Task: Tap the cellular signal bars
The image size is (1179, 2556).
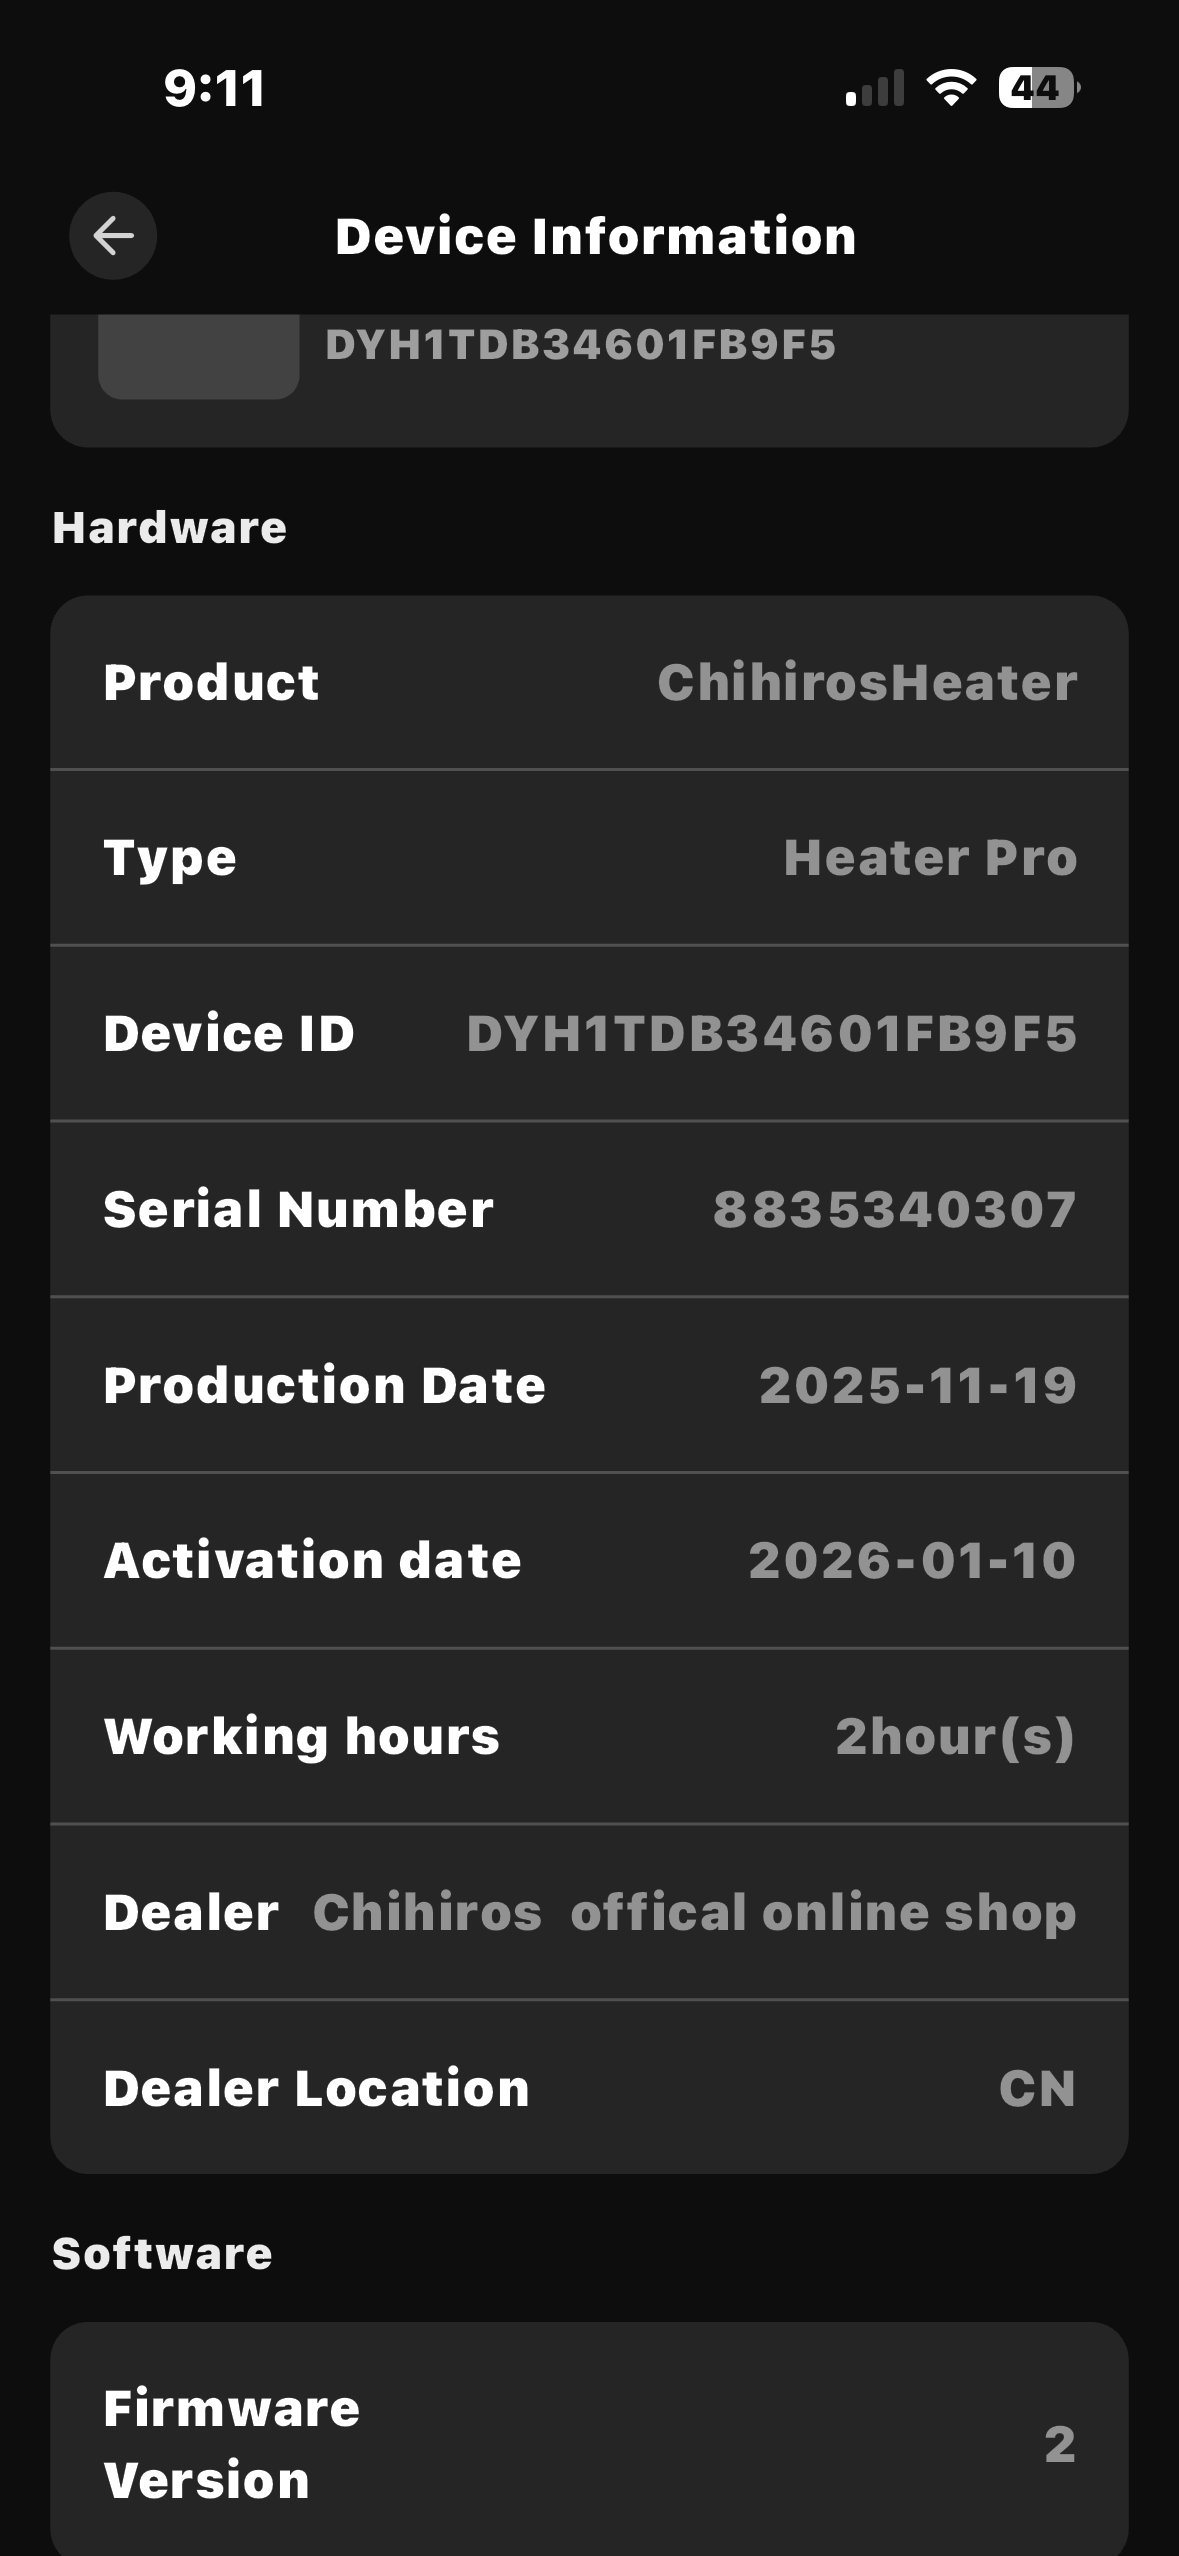Action: 875,88
